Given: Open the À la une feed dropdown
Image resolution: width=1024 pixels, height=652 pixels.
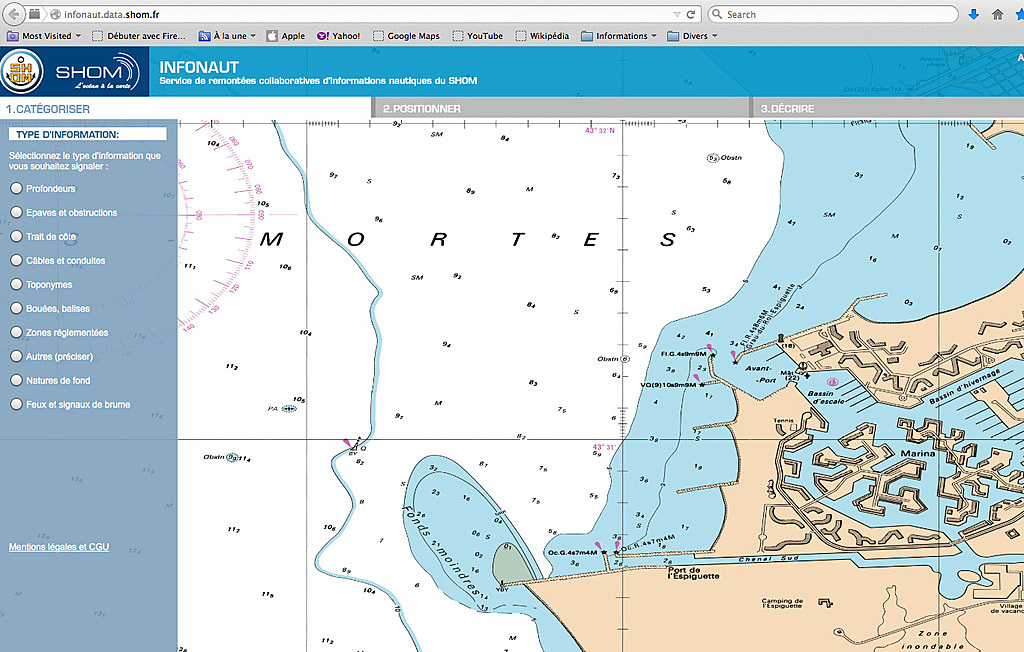Looking at the screenshot, I should tap(227, 36).
